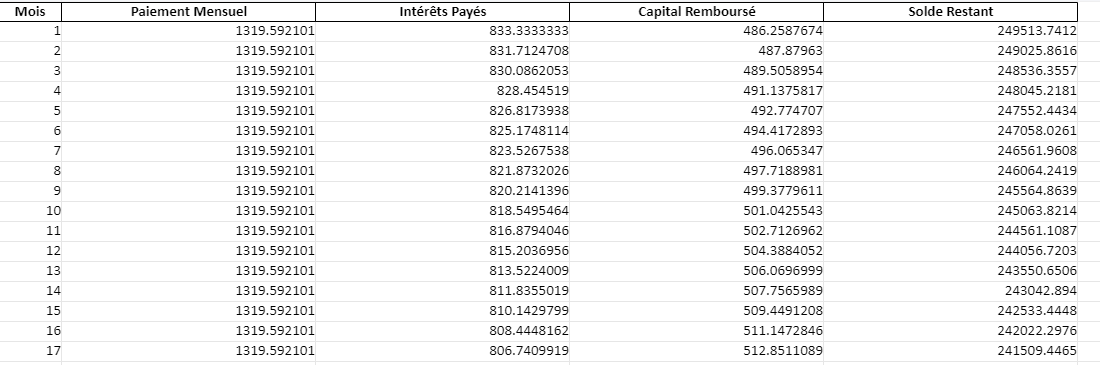Click balance value 246561.9608
Viewport: 1100px width, 365px height.
pos(951,151)
